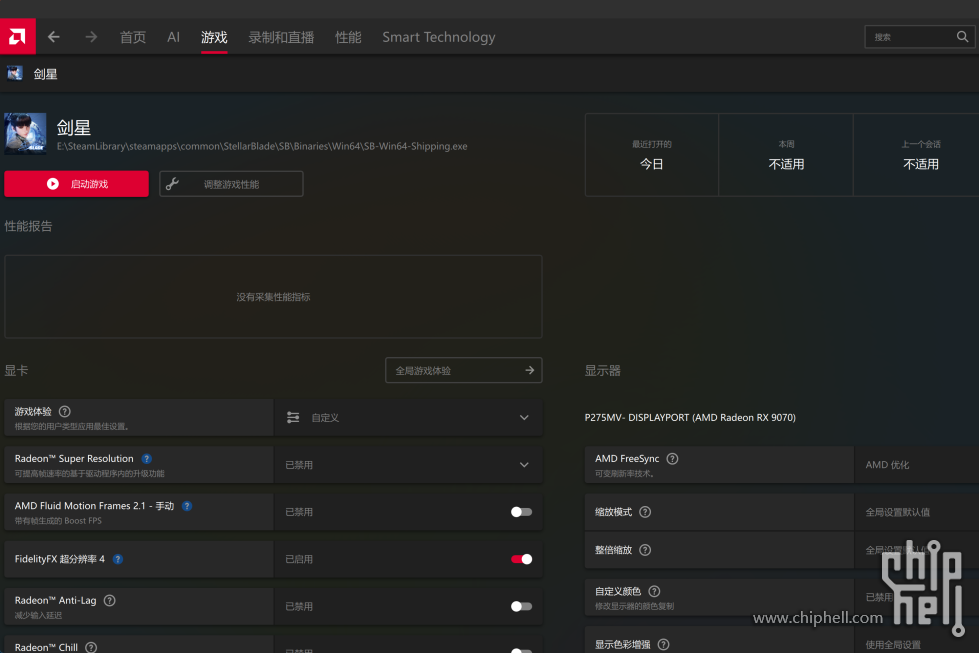Open the 缩放模式 全局设置默认值 dropdown
The height and width of the screenshot is (653, 979).
(x=916, y=512)
